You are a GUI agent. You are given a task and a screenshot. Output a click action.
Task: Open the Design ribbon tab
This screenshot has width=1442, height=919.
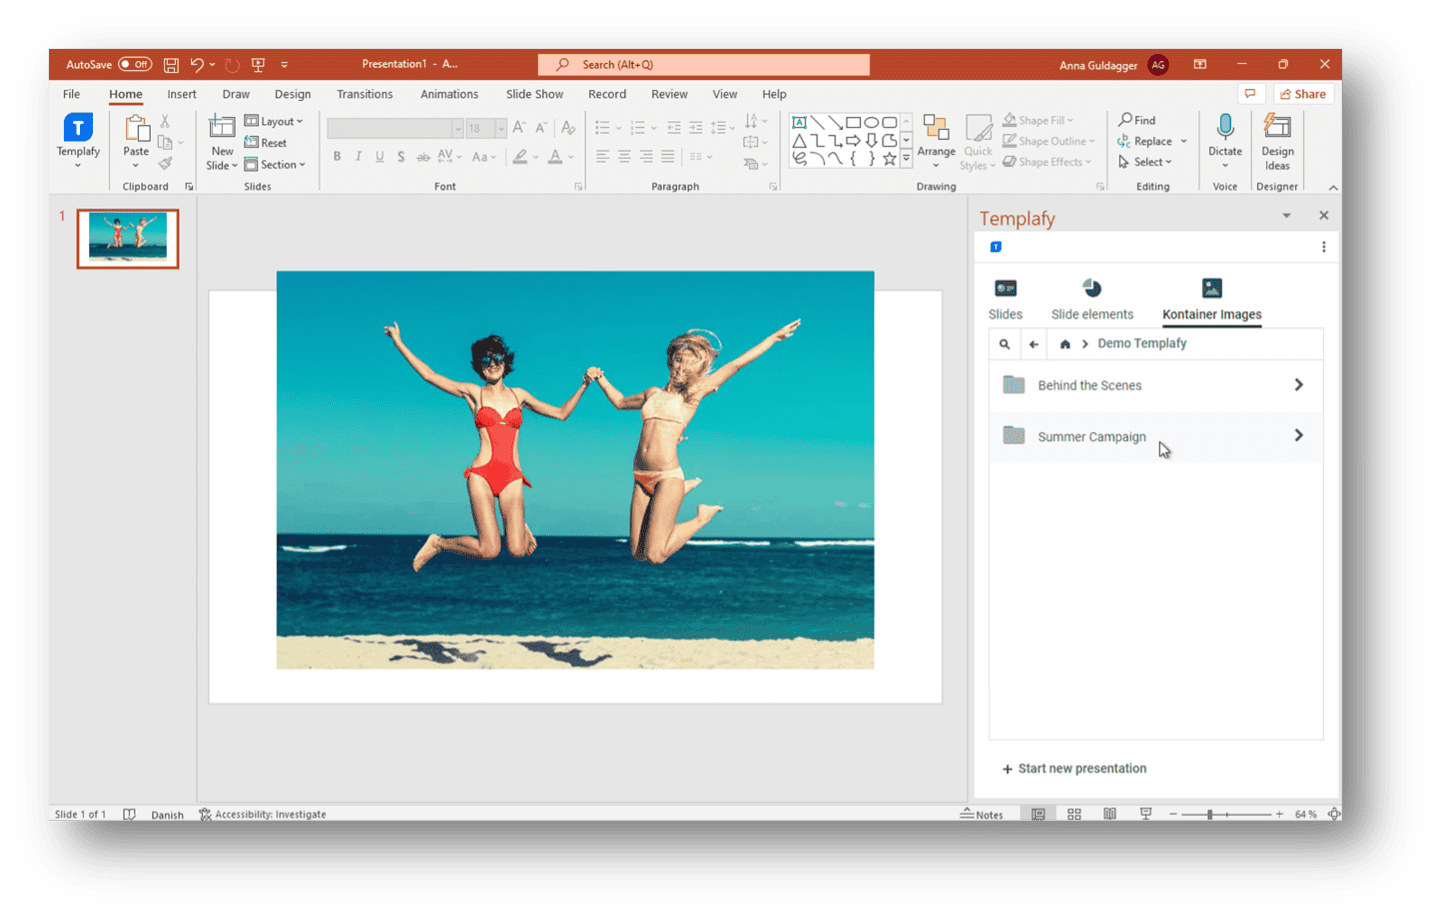coord(292,93)
